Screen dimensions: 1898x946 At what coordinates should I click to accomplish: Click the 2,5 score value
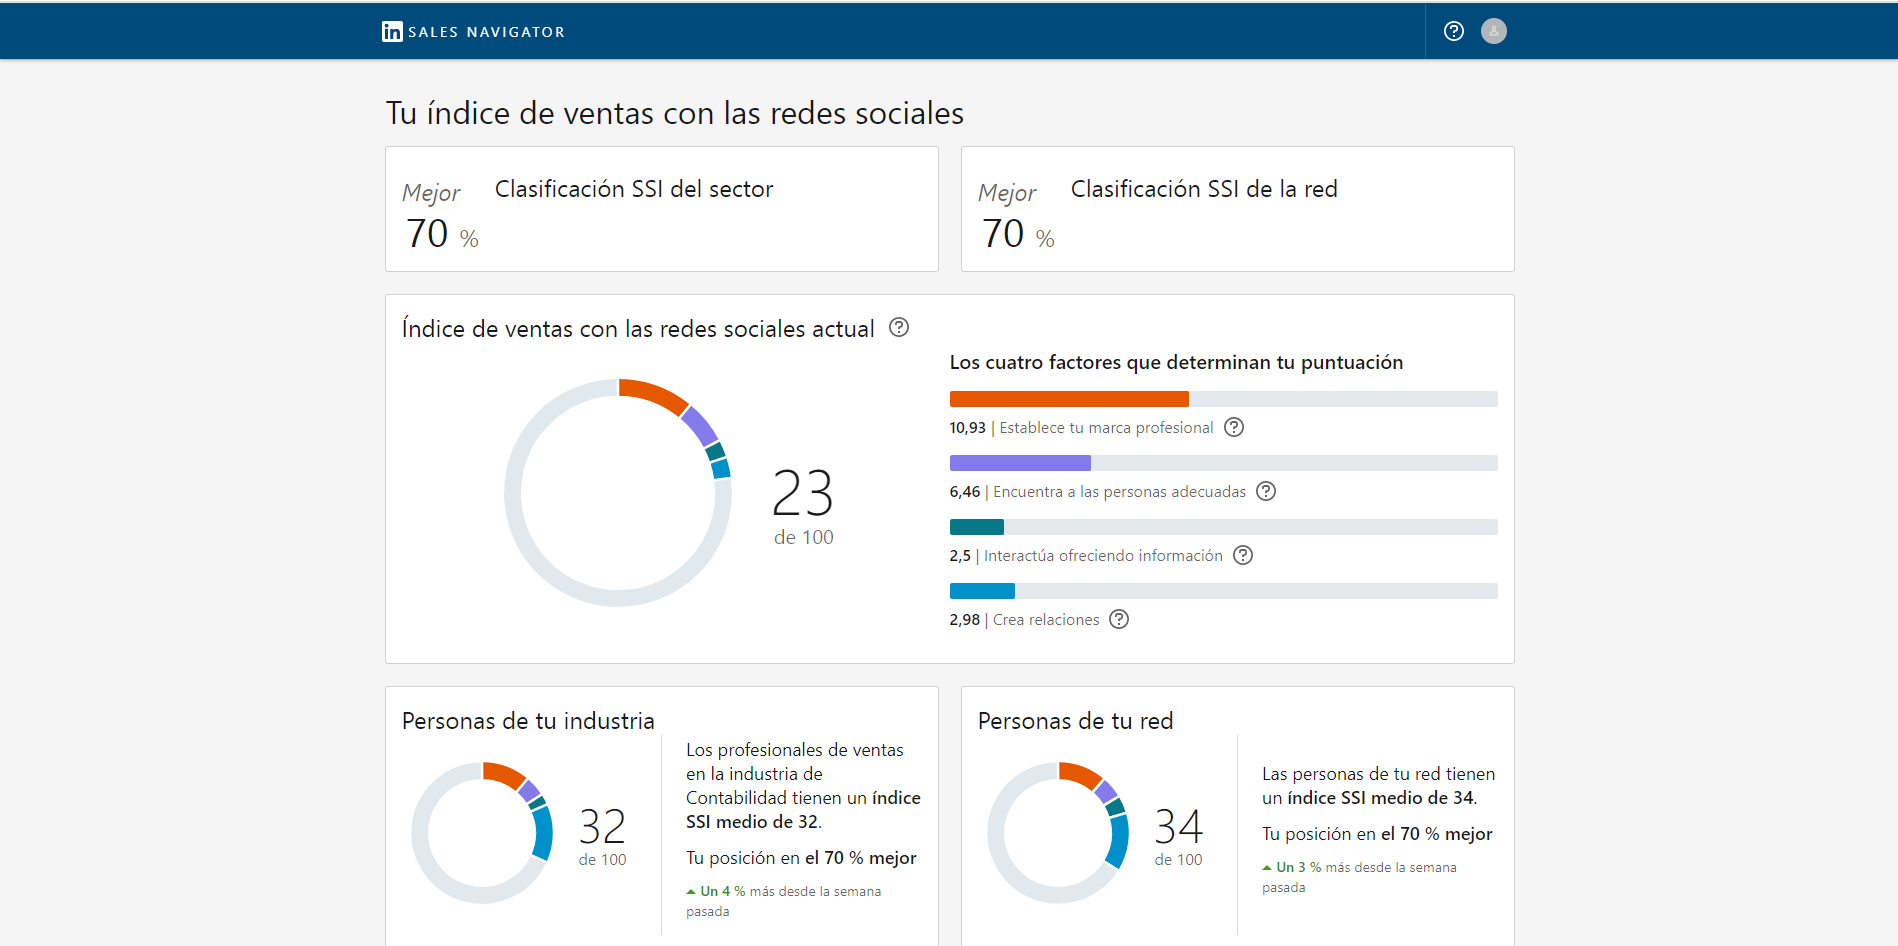pos(960,556)
